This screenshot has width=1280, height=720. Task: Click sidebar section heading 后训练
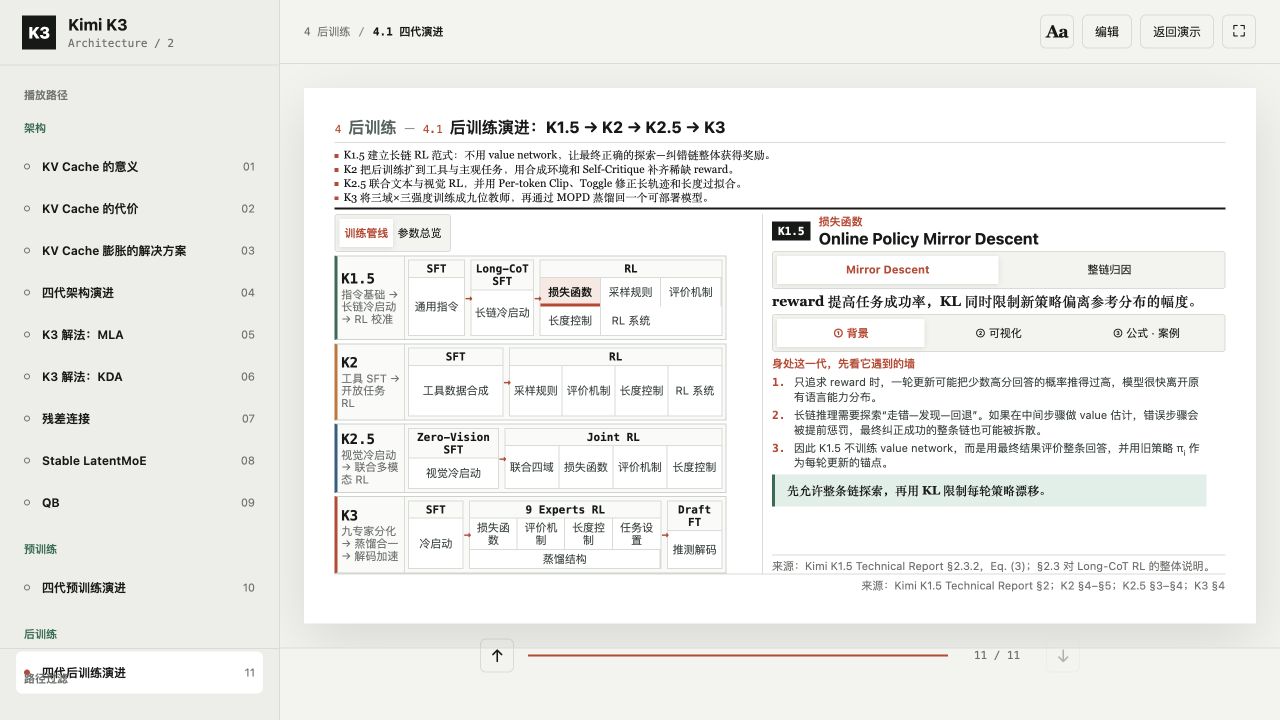(x=41, y=634)
